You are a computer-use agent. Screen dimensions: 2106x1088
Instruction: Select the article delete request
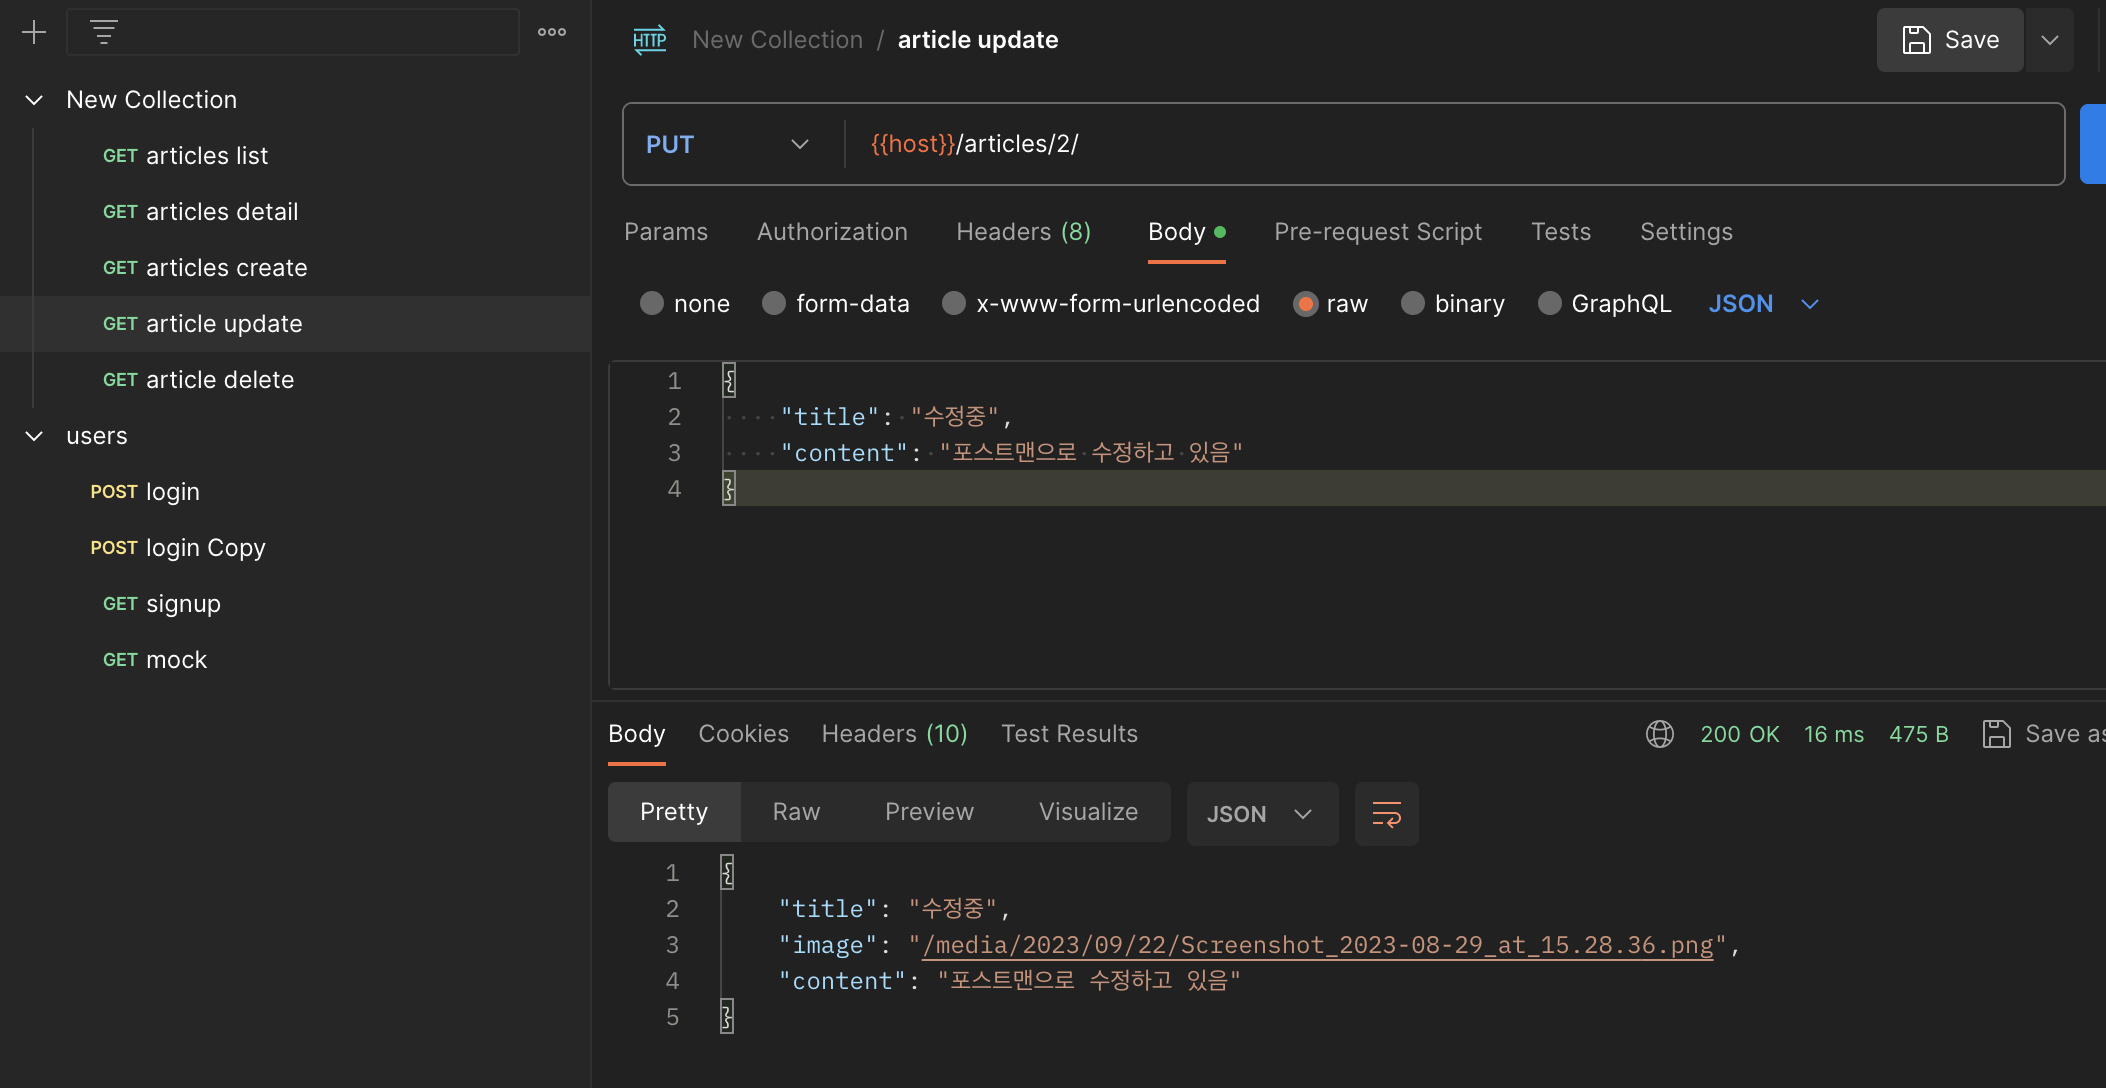pyautogui.click(x=220, y=380)
